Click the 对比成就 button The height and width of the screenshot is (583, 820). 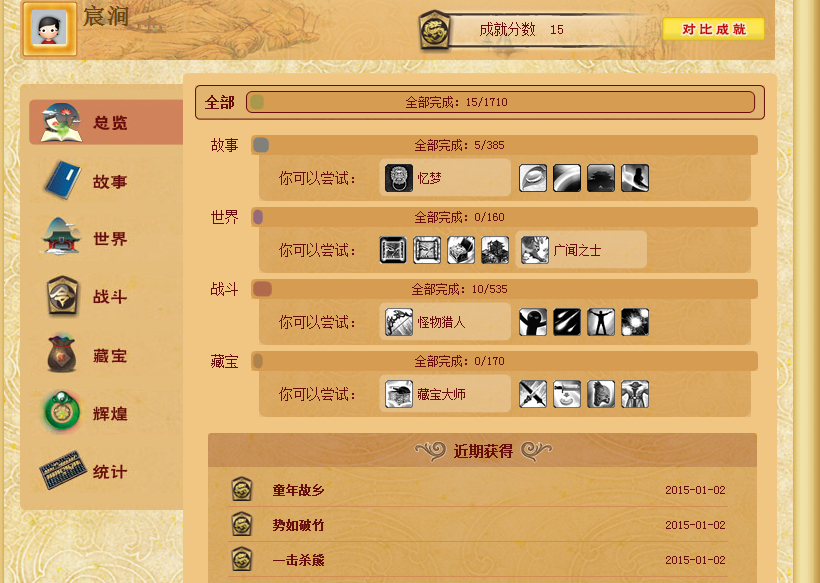pos(713,29)
